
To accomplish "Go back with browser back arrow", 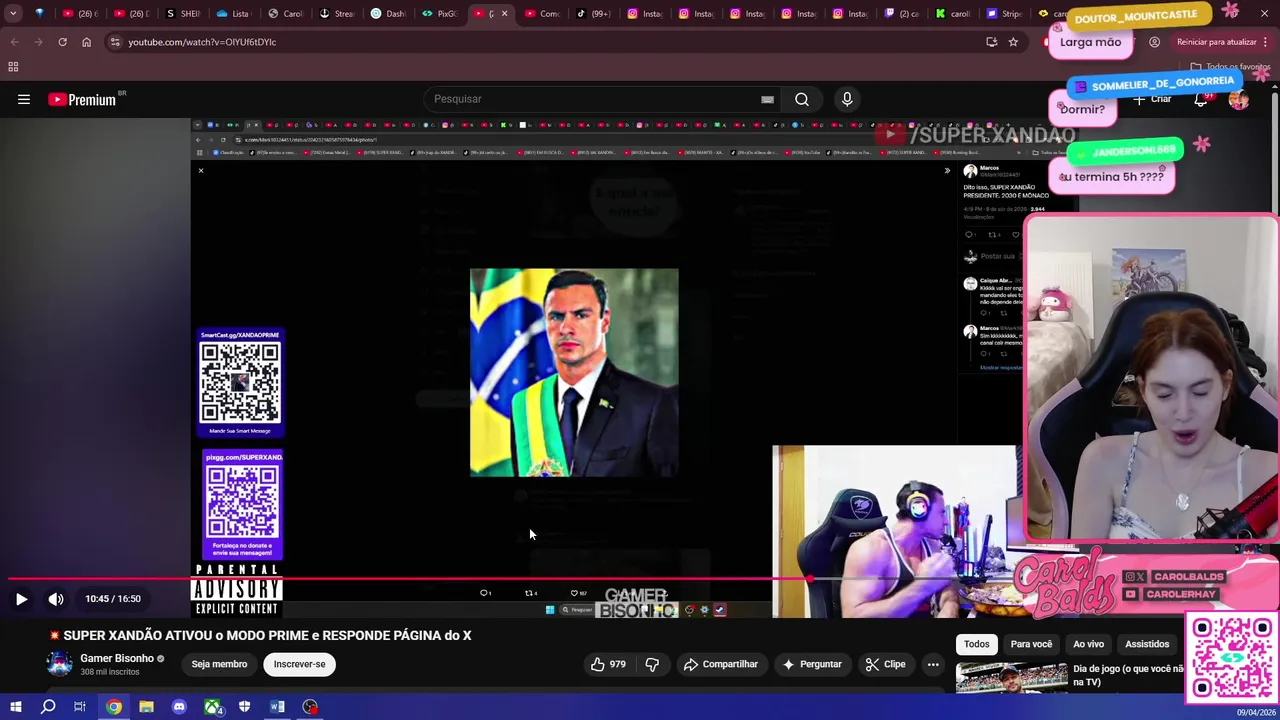I will click(14, 42).
